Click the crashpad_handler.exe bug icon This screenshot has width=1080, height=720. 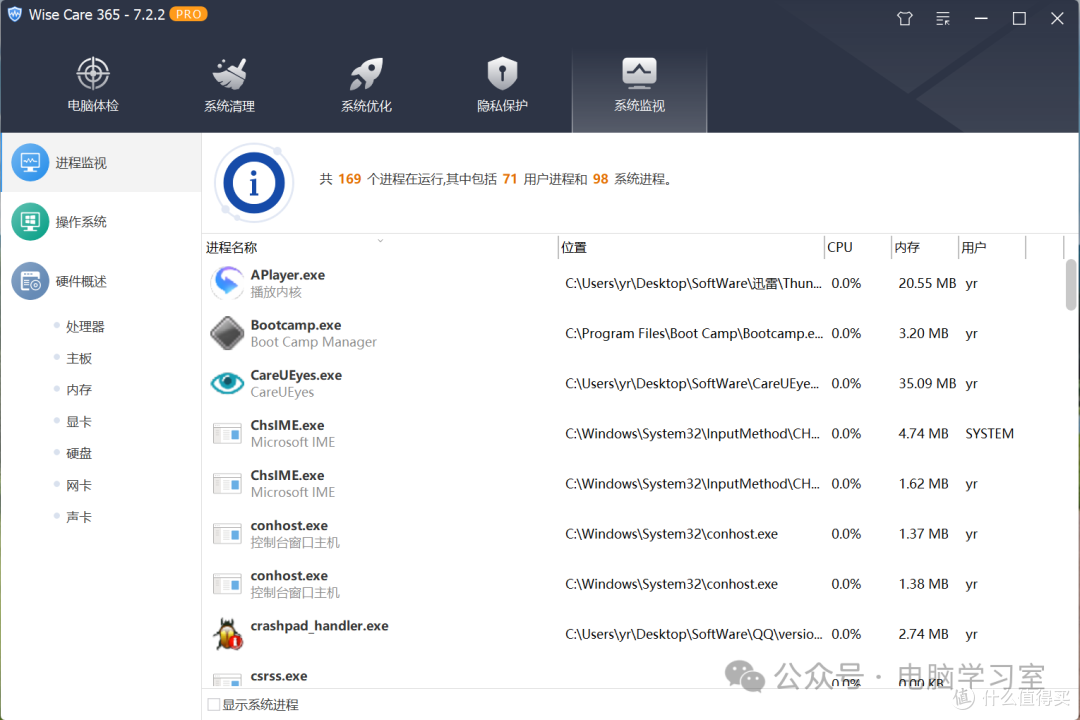coord(227,634)
